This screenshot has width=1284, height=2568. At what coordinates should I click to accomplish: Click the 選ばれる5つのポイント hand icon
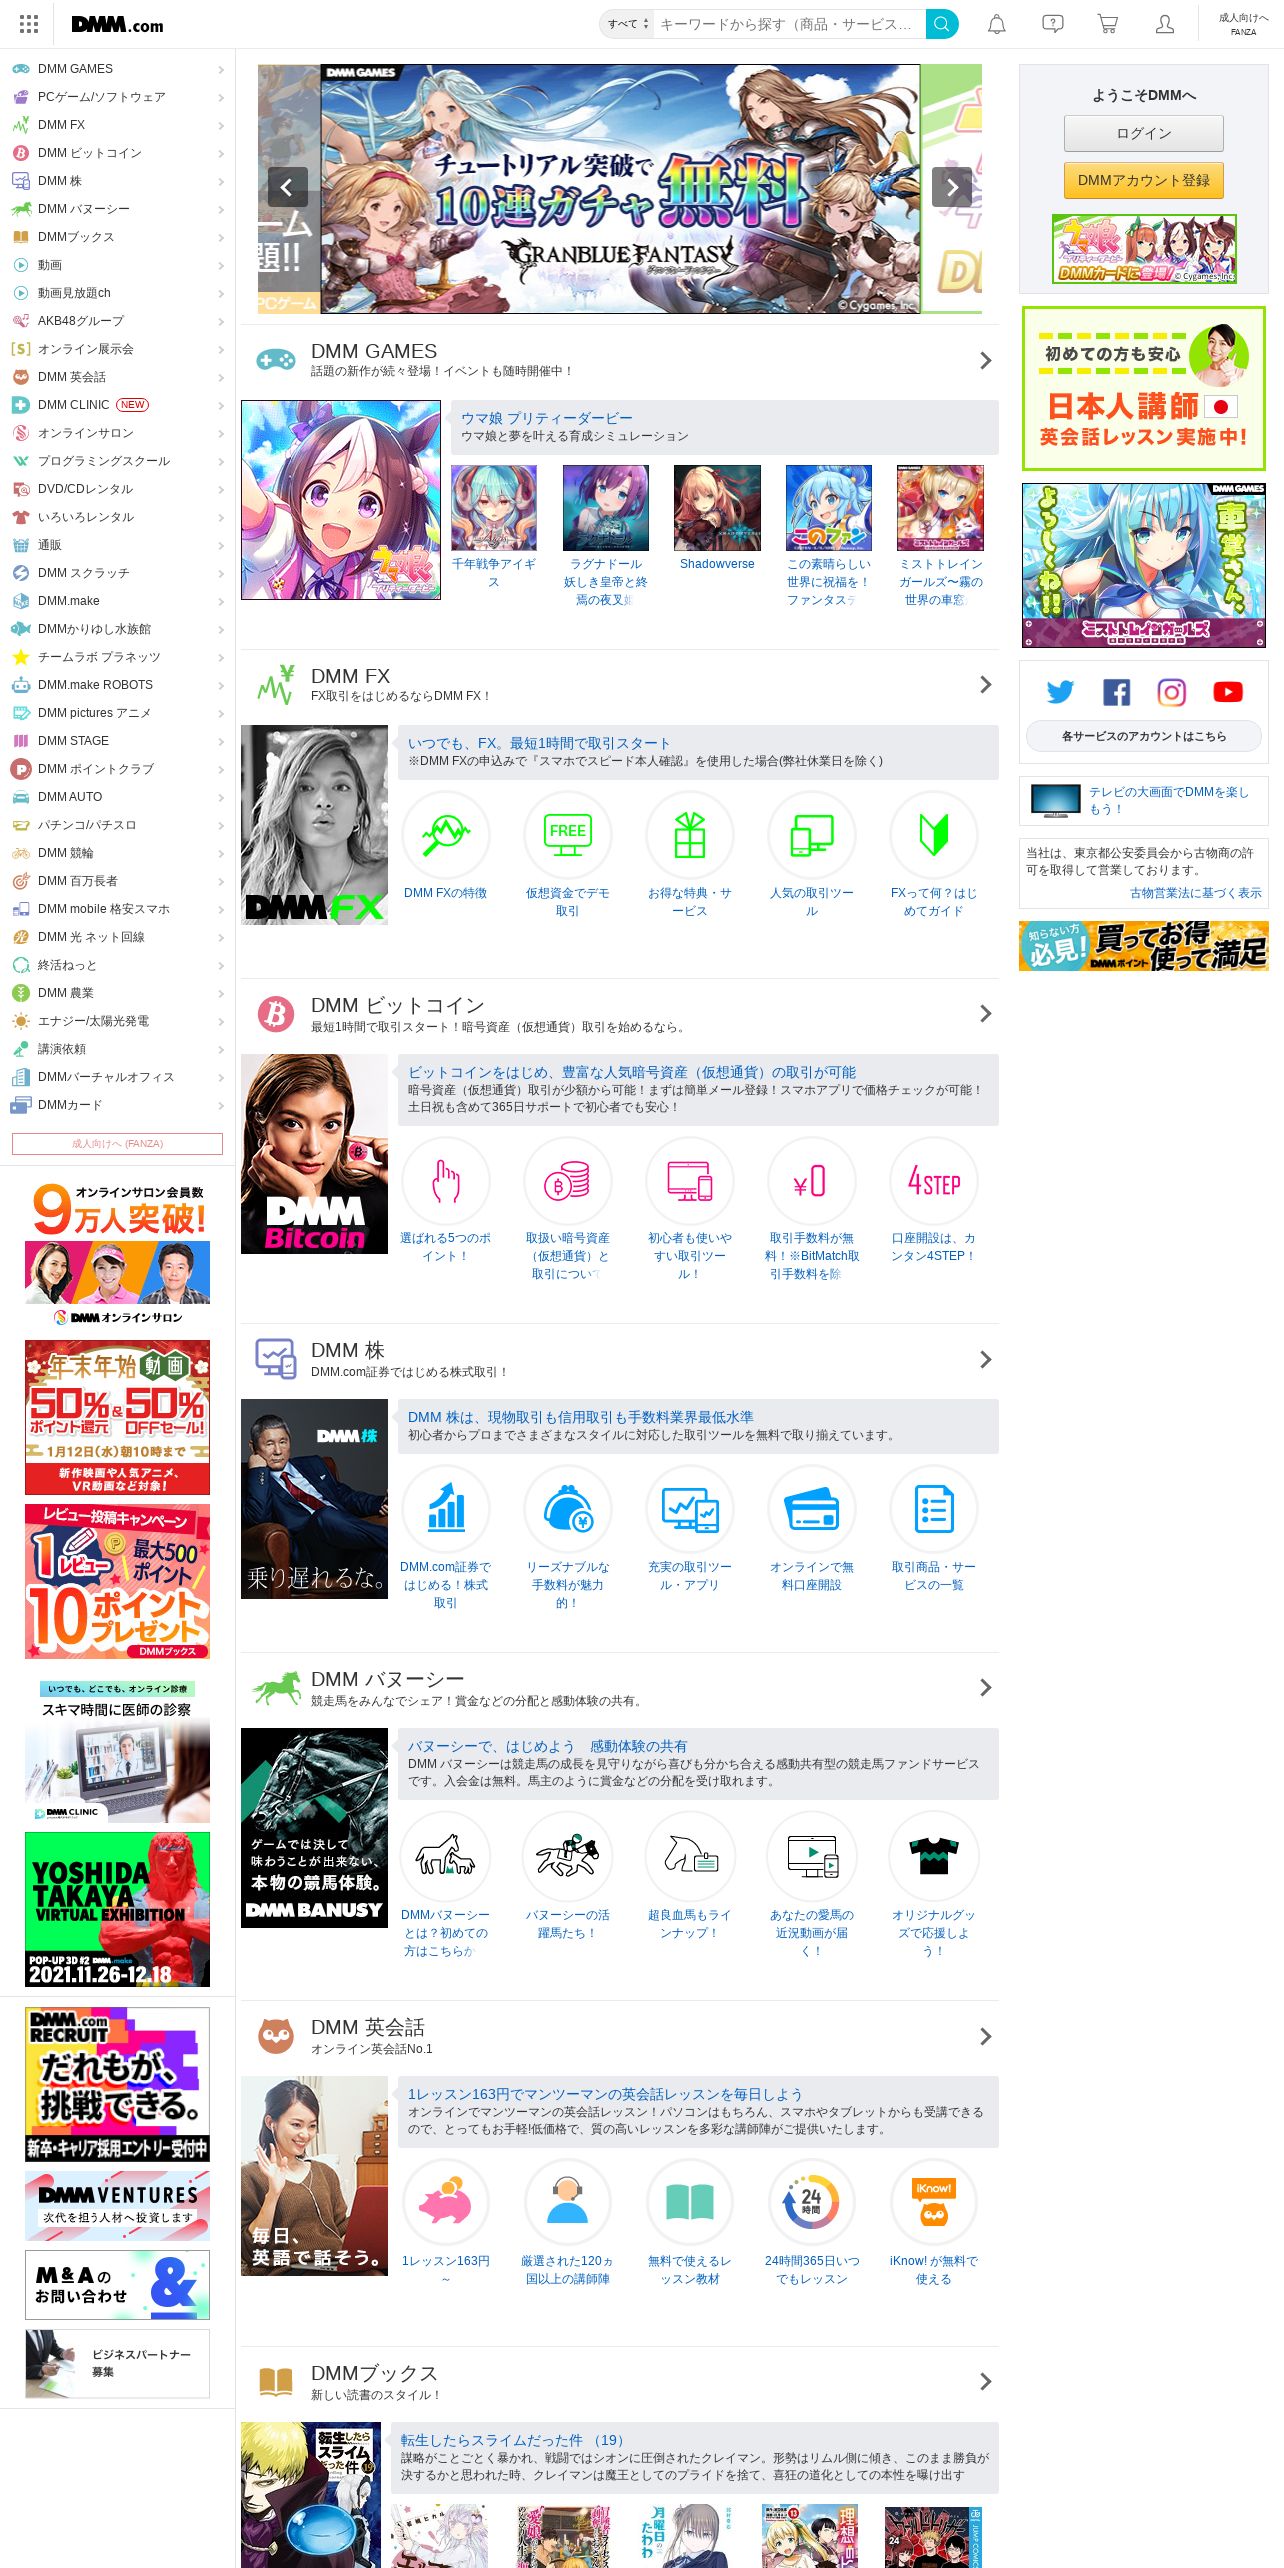446,1181
